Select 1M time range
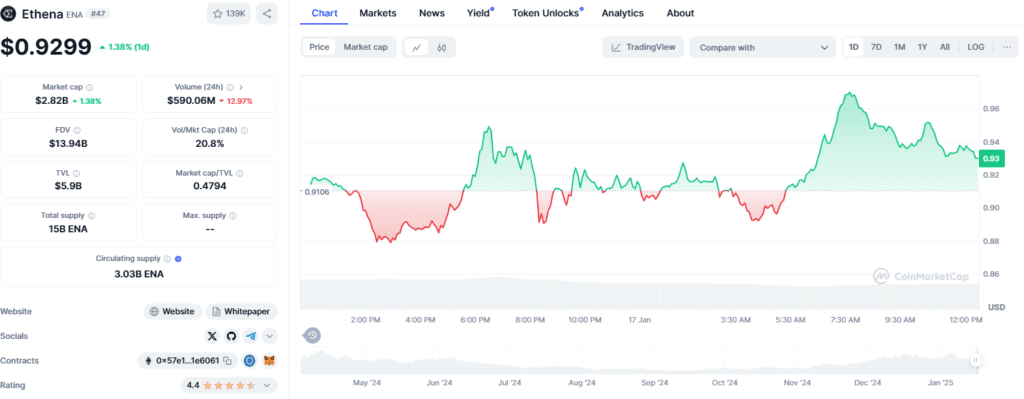The image size is (1024, 399). click(x=899, y=47)
